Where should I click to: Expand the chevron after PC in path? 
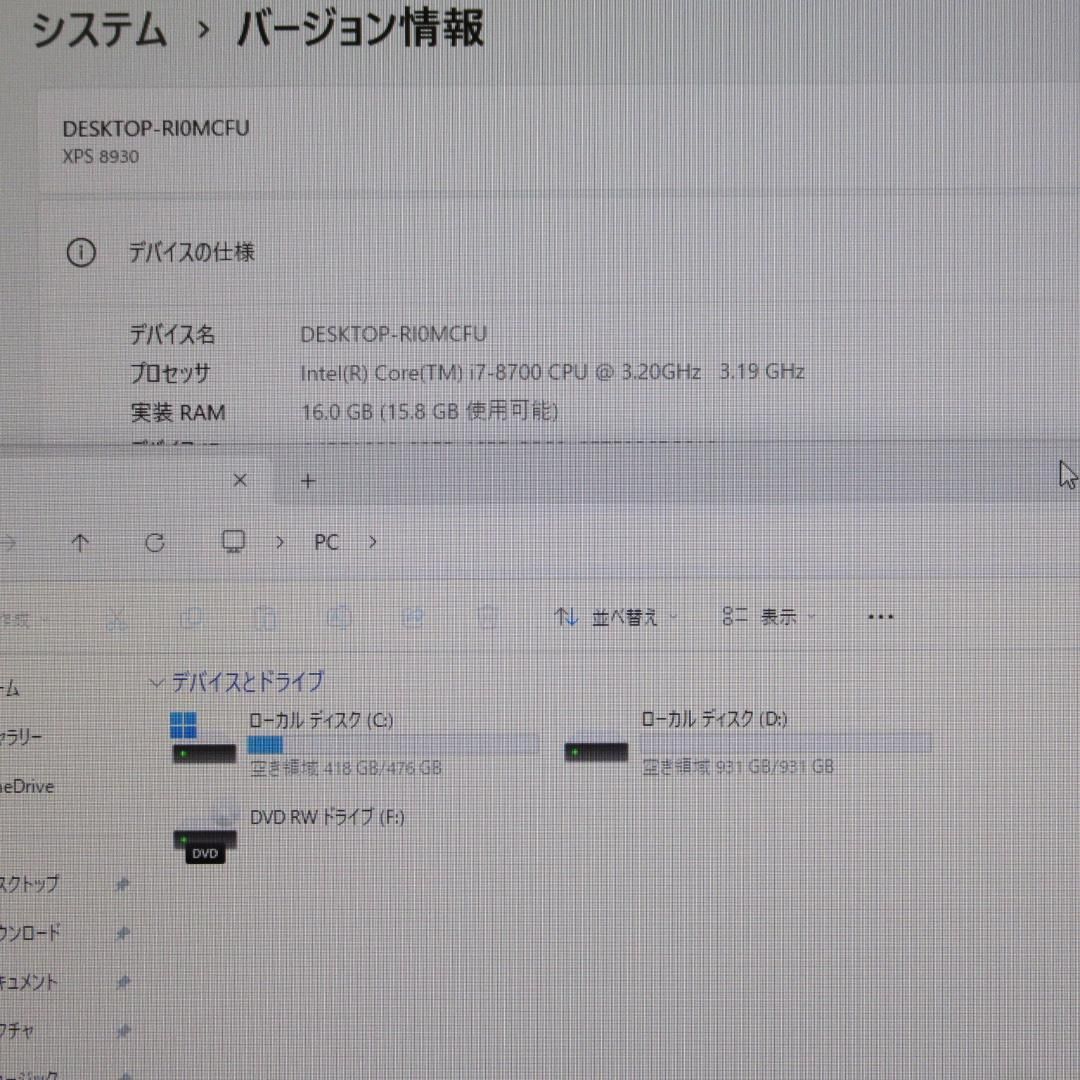coord(373,542)
